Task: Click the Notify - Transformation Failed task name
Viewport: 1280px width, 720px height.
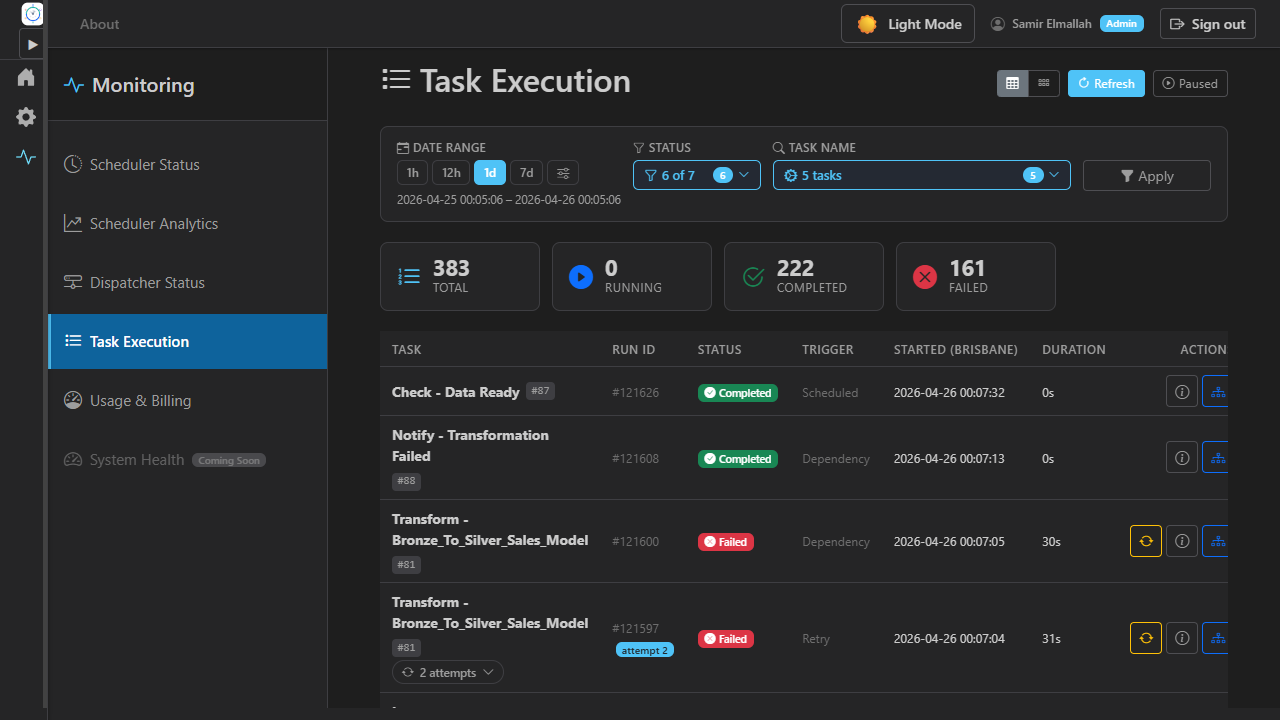Action: coord(470,445)
